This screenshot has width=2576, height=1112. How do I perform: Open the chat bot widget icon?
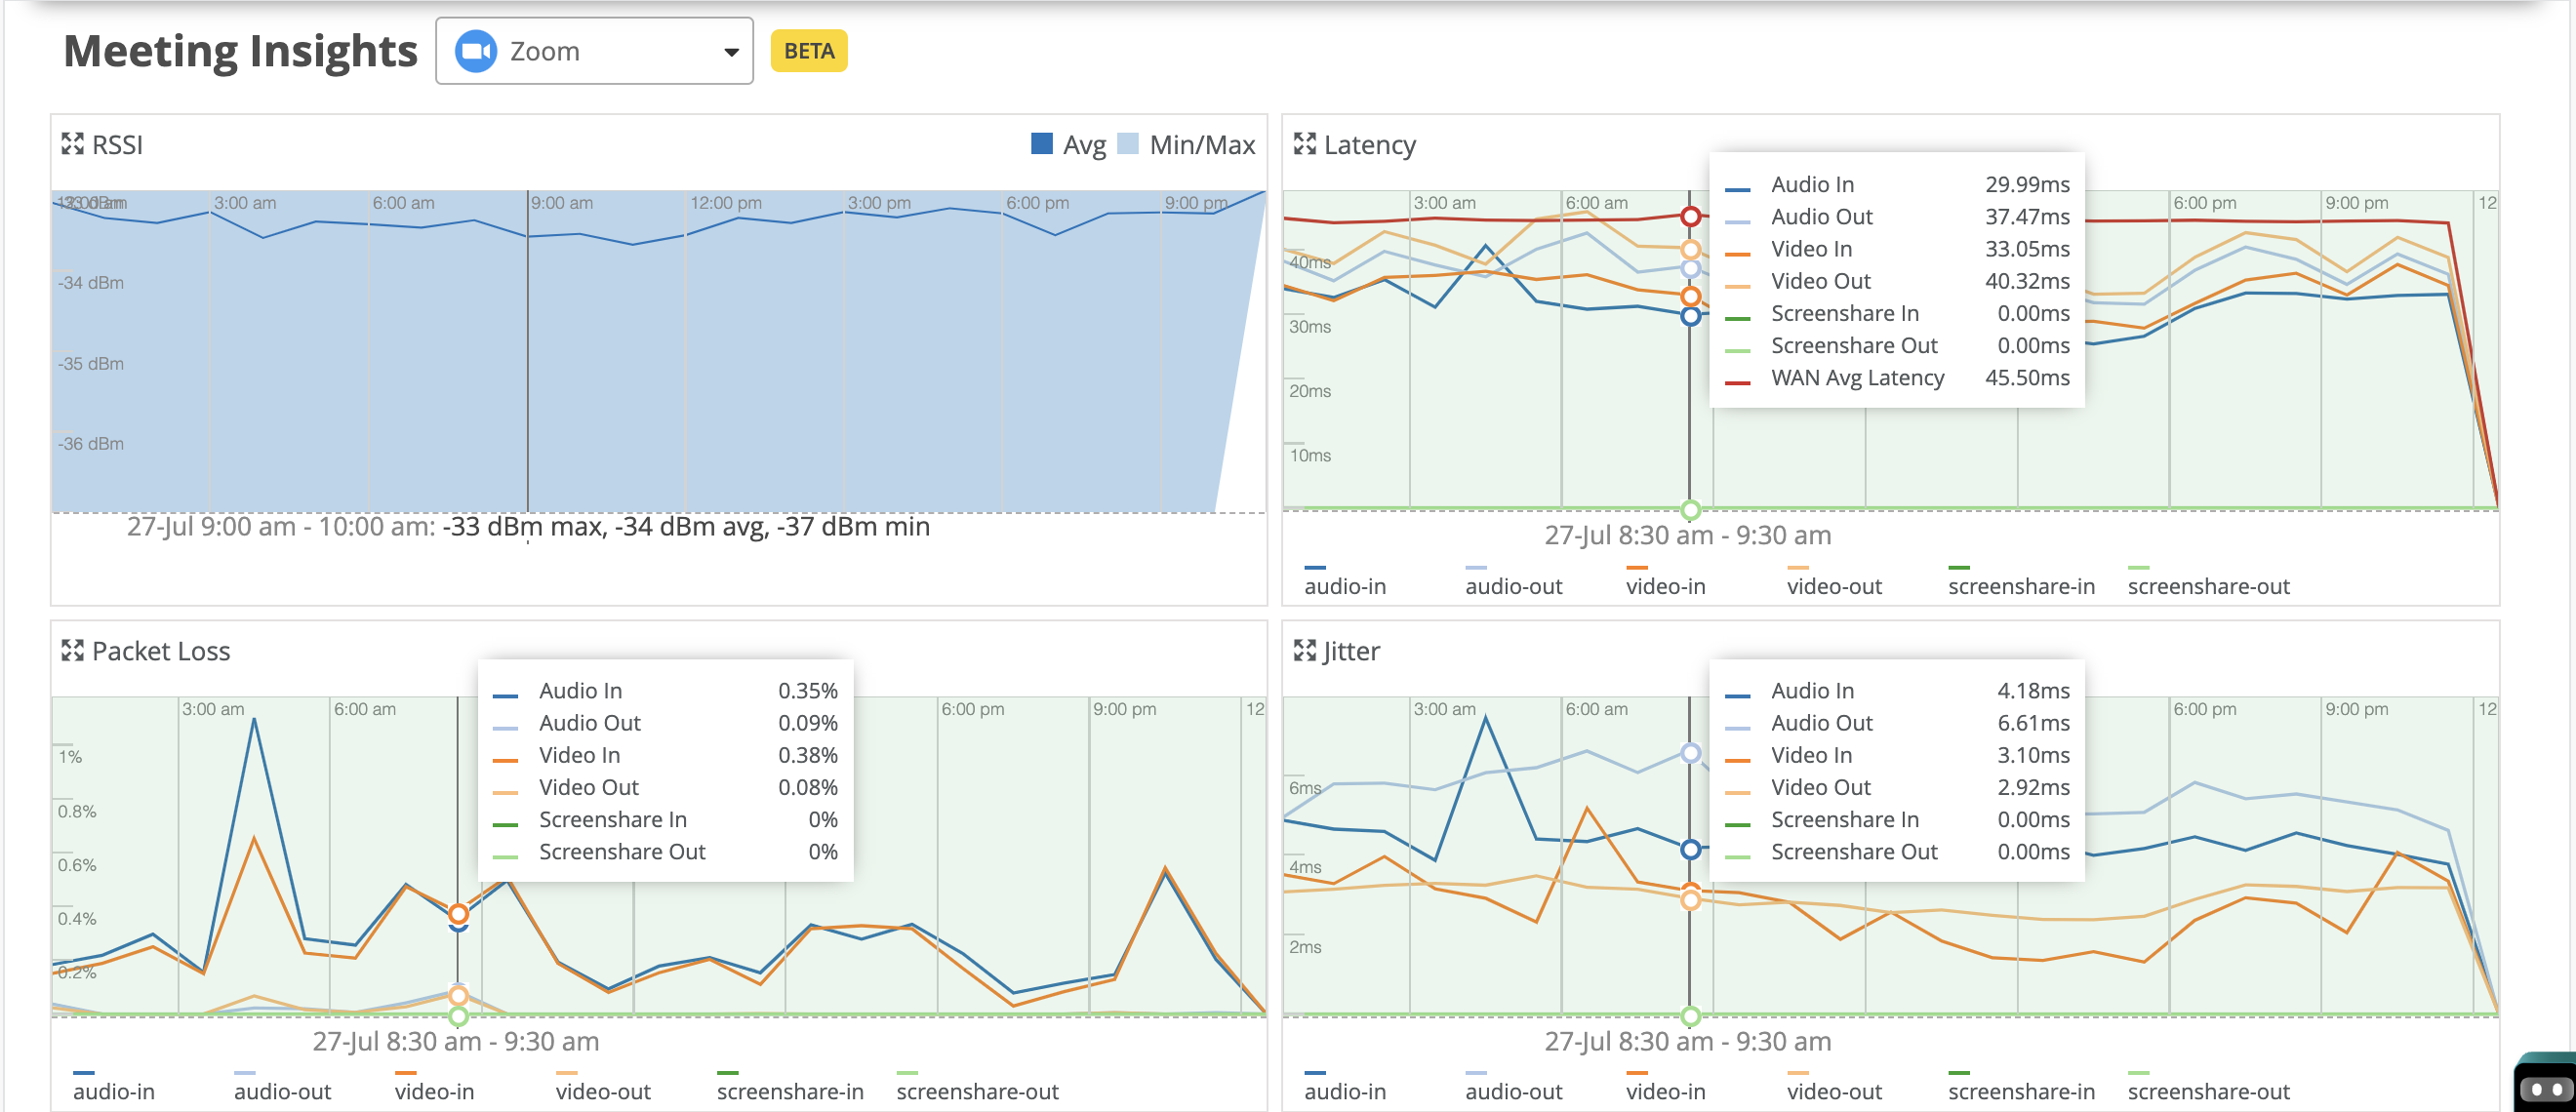click(2546, 1088)
